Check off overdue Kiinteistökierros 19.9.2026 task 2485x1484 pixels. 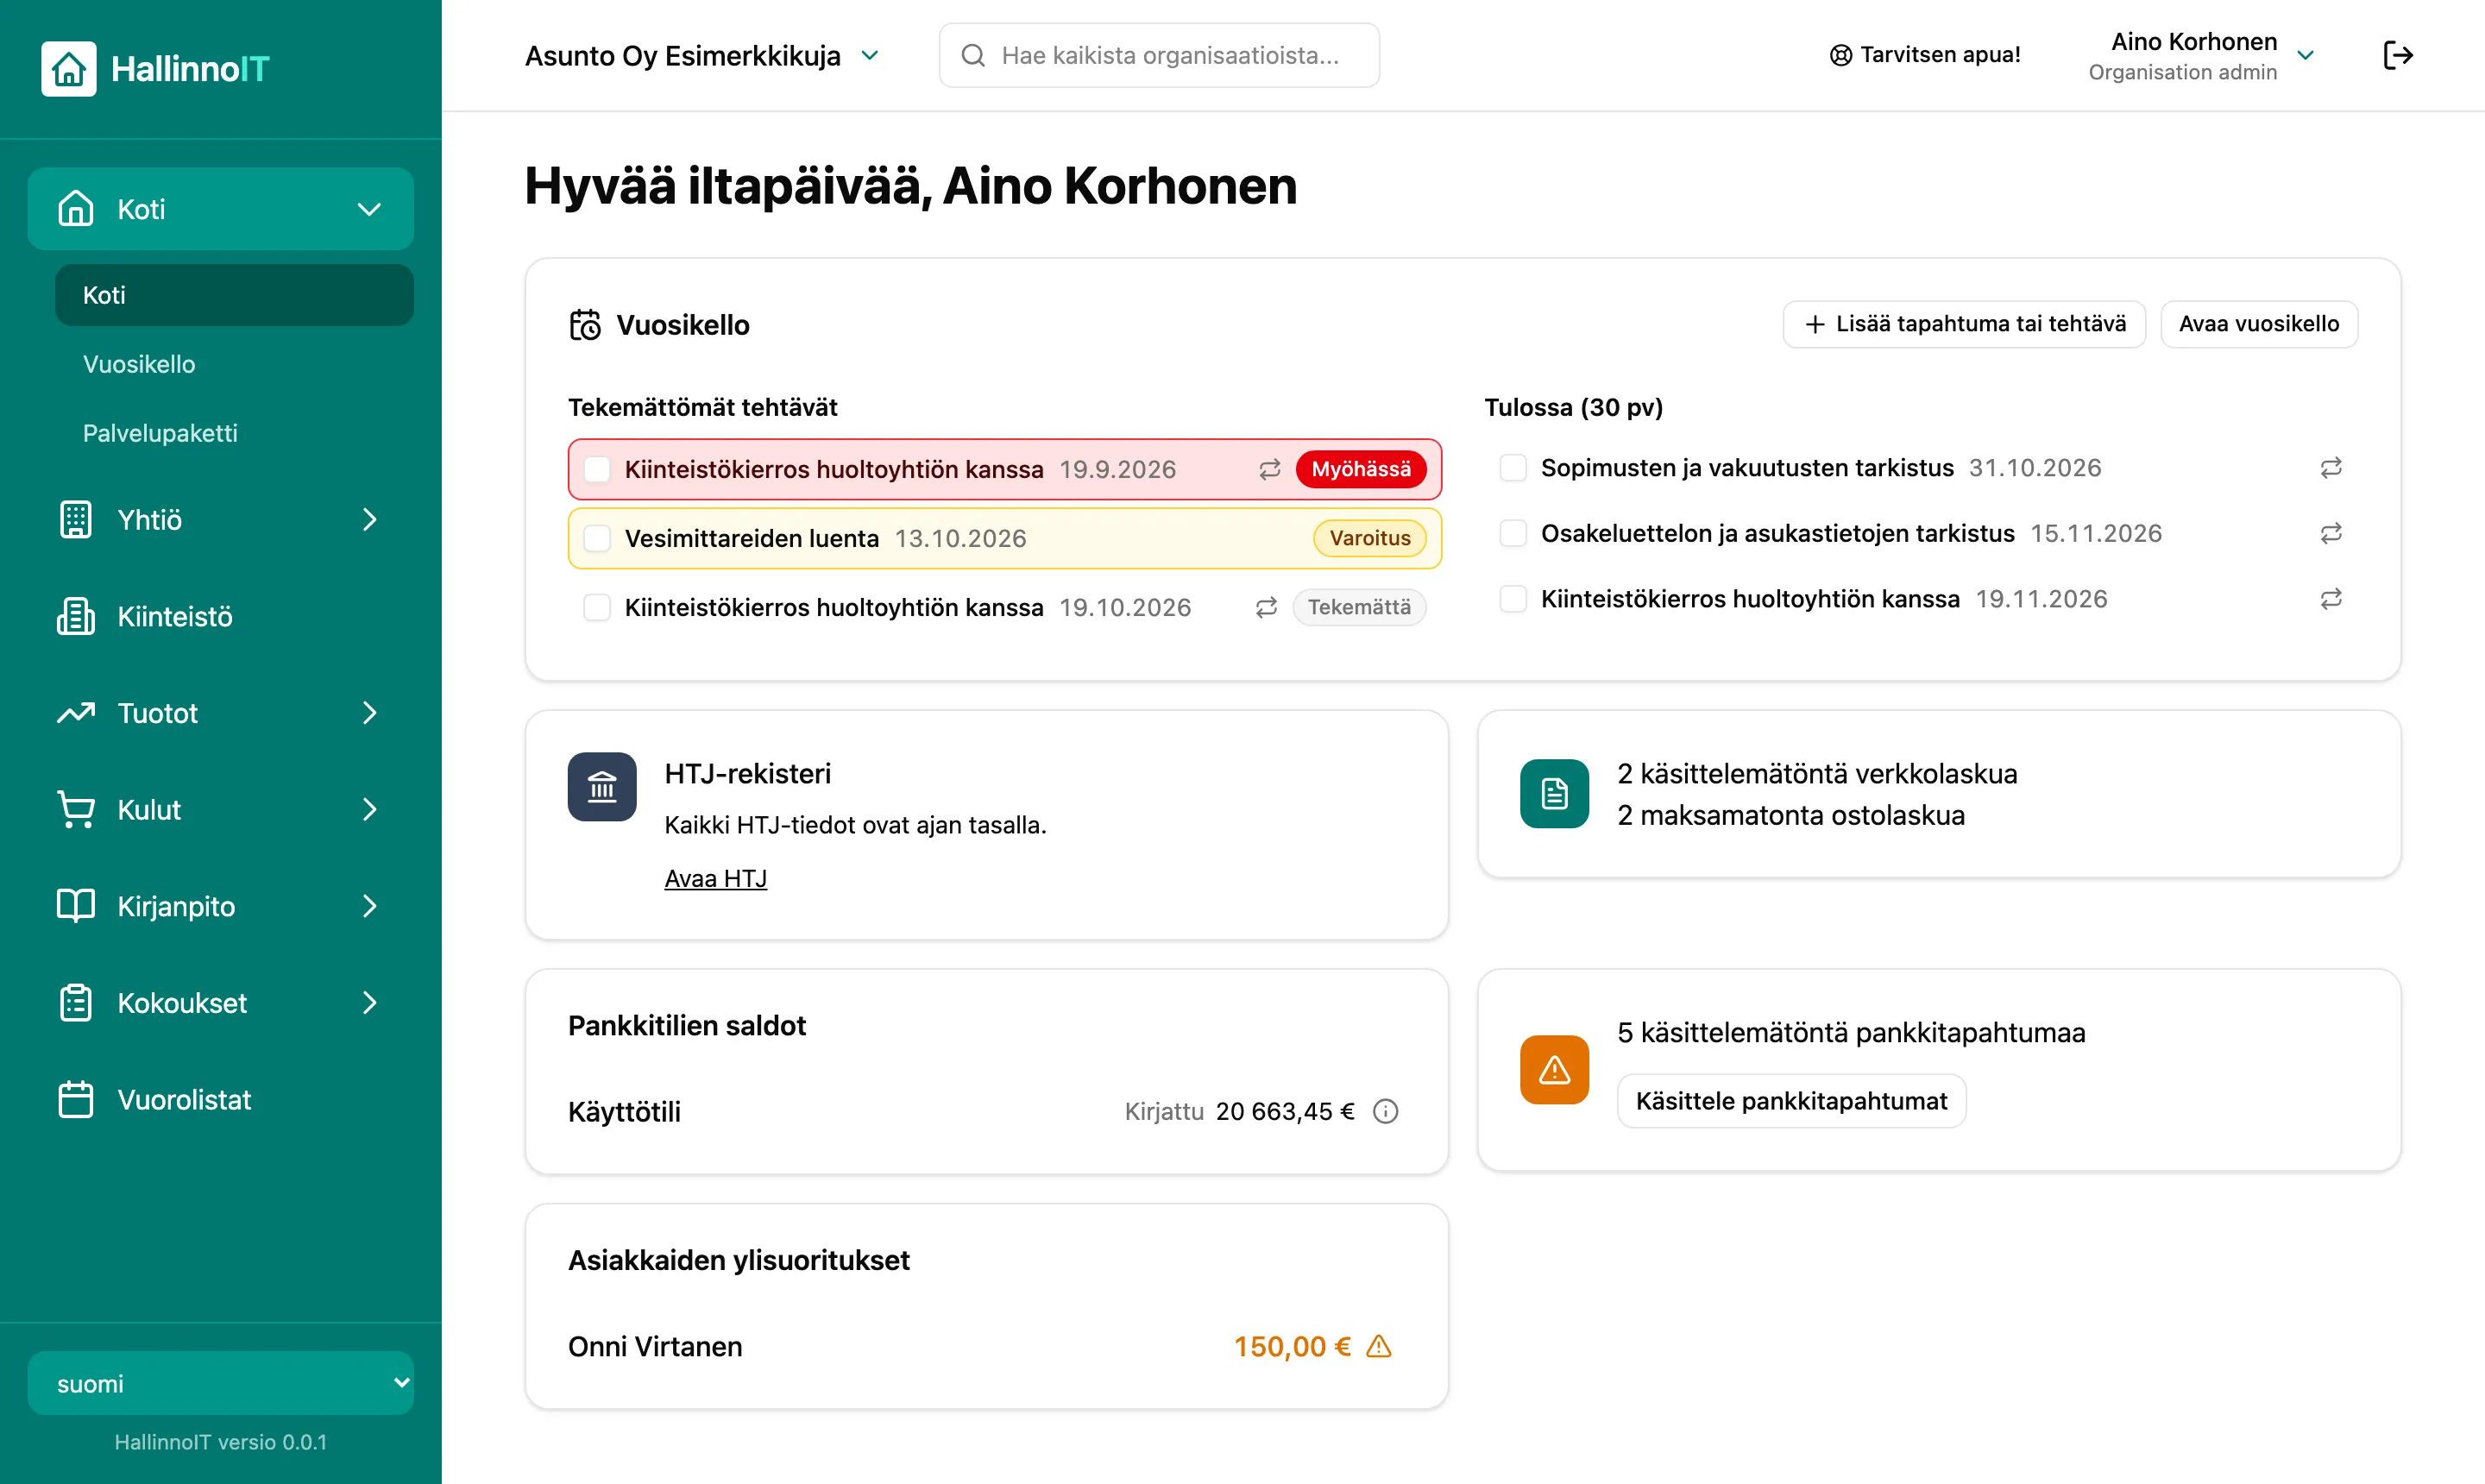597,469
